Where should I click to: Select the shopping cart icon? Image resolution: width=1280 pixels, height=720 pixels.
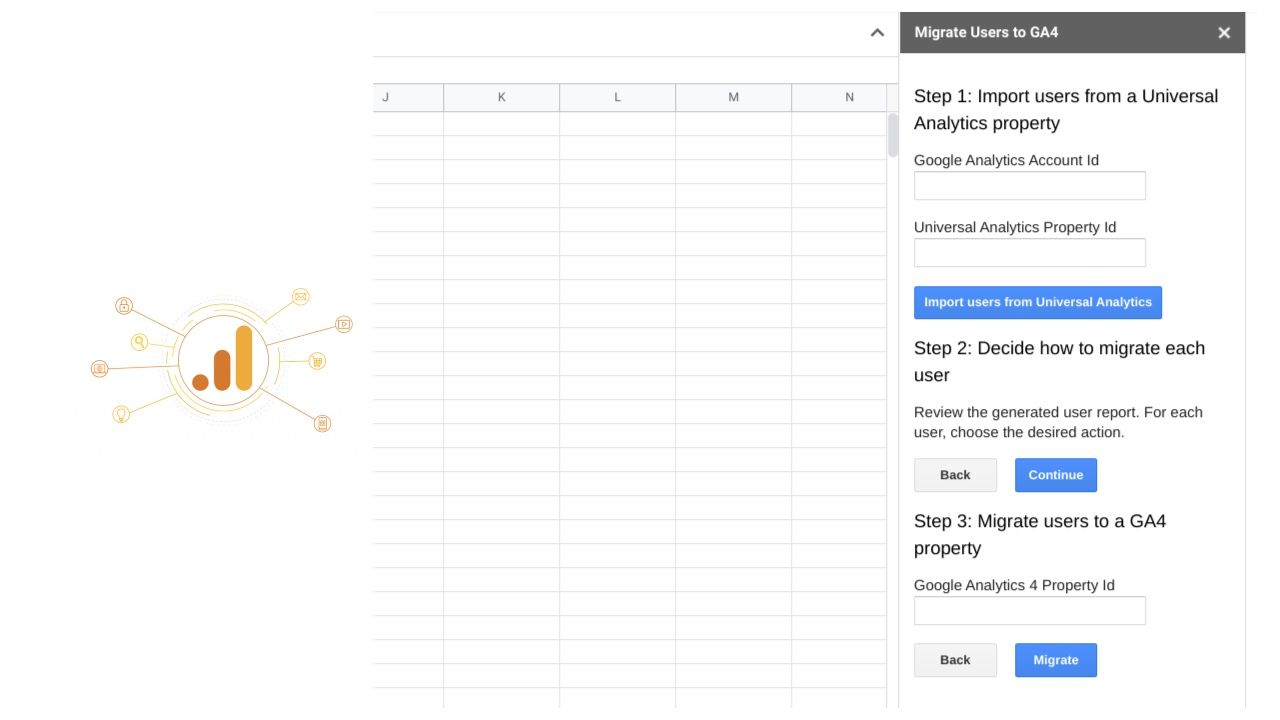click(317, 363)
